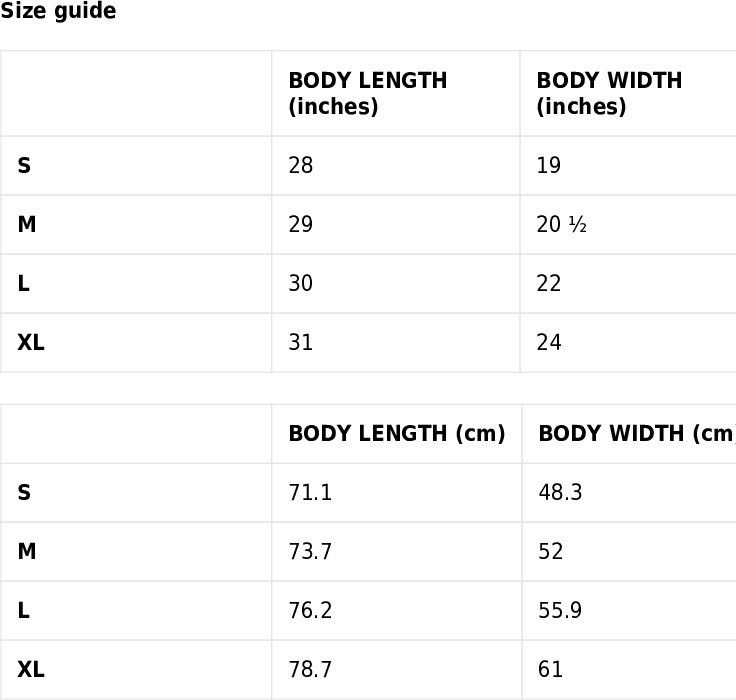Select the 30 inch body length cell
736x700 pixels.
(x=300, y=284)
